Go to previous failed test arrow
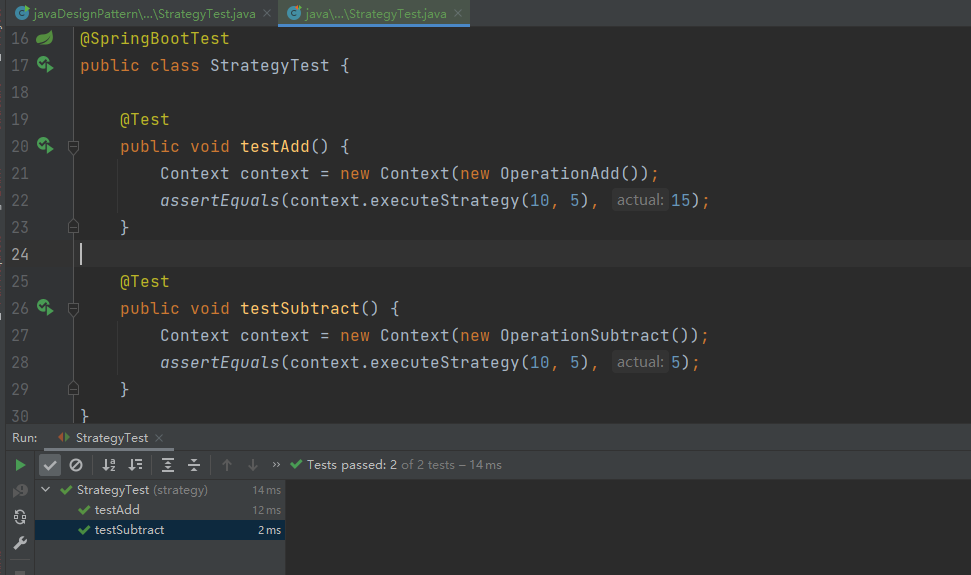The image size is (971, 575). point(227,465)
